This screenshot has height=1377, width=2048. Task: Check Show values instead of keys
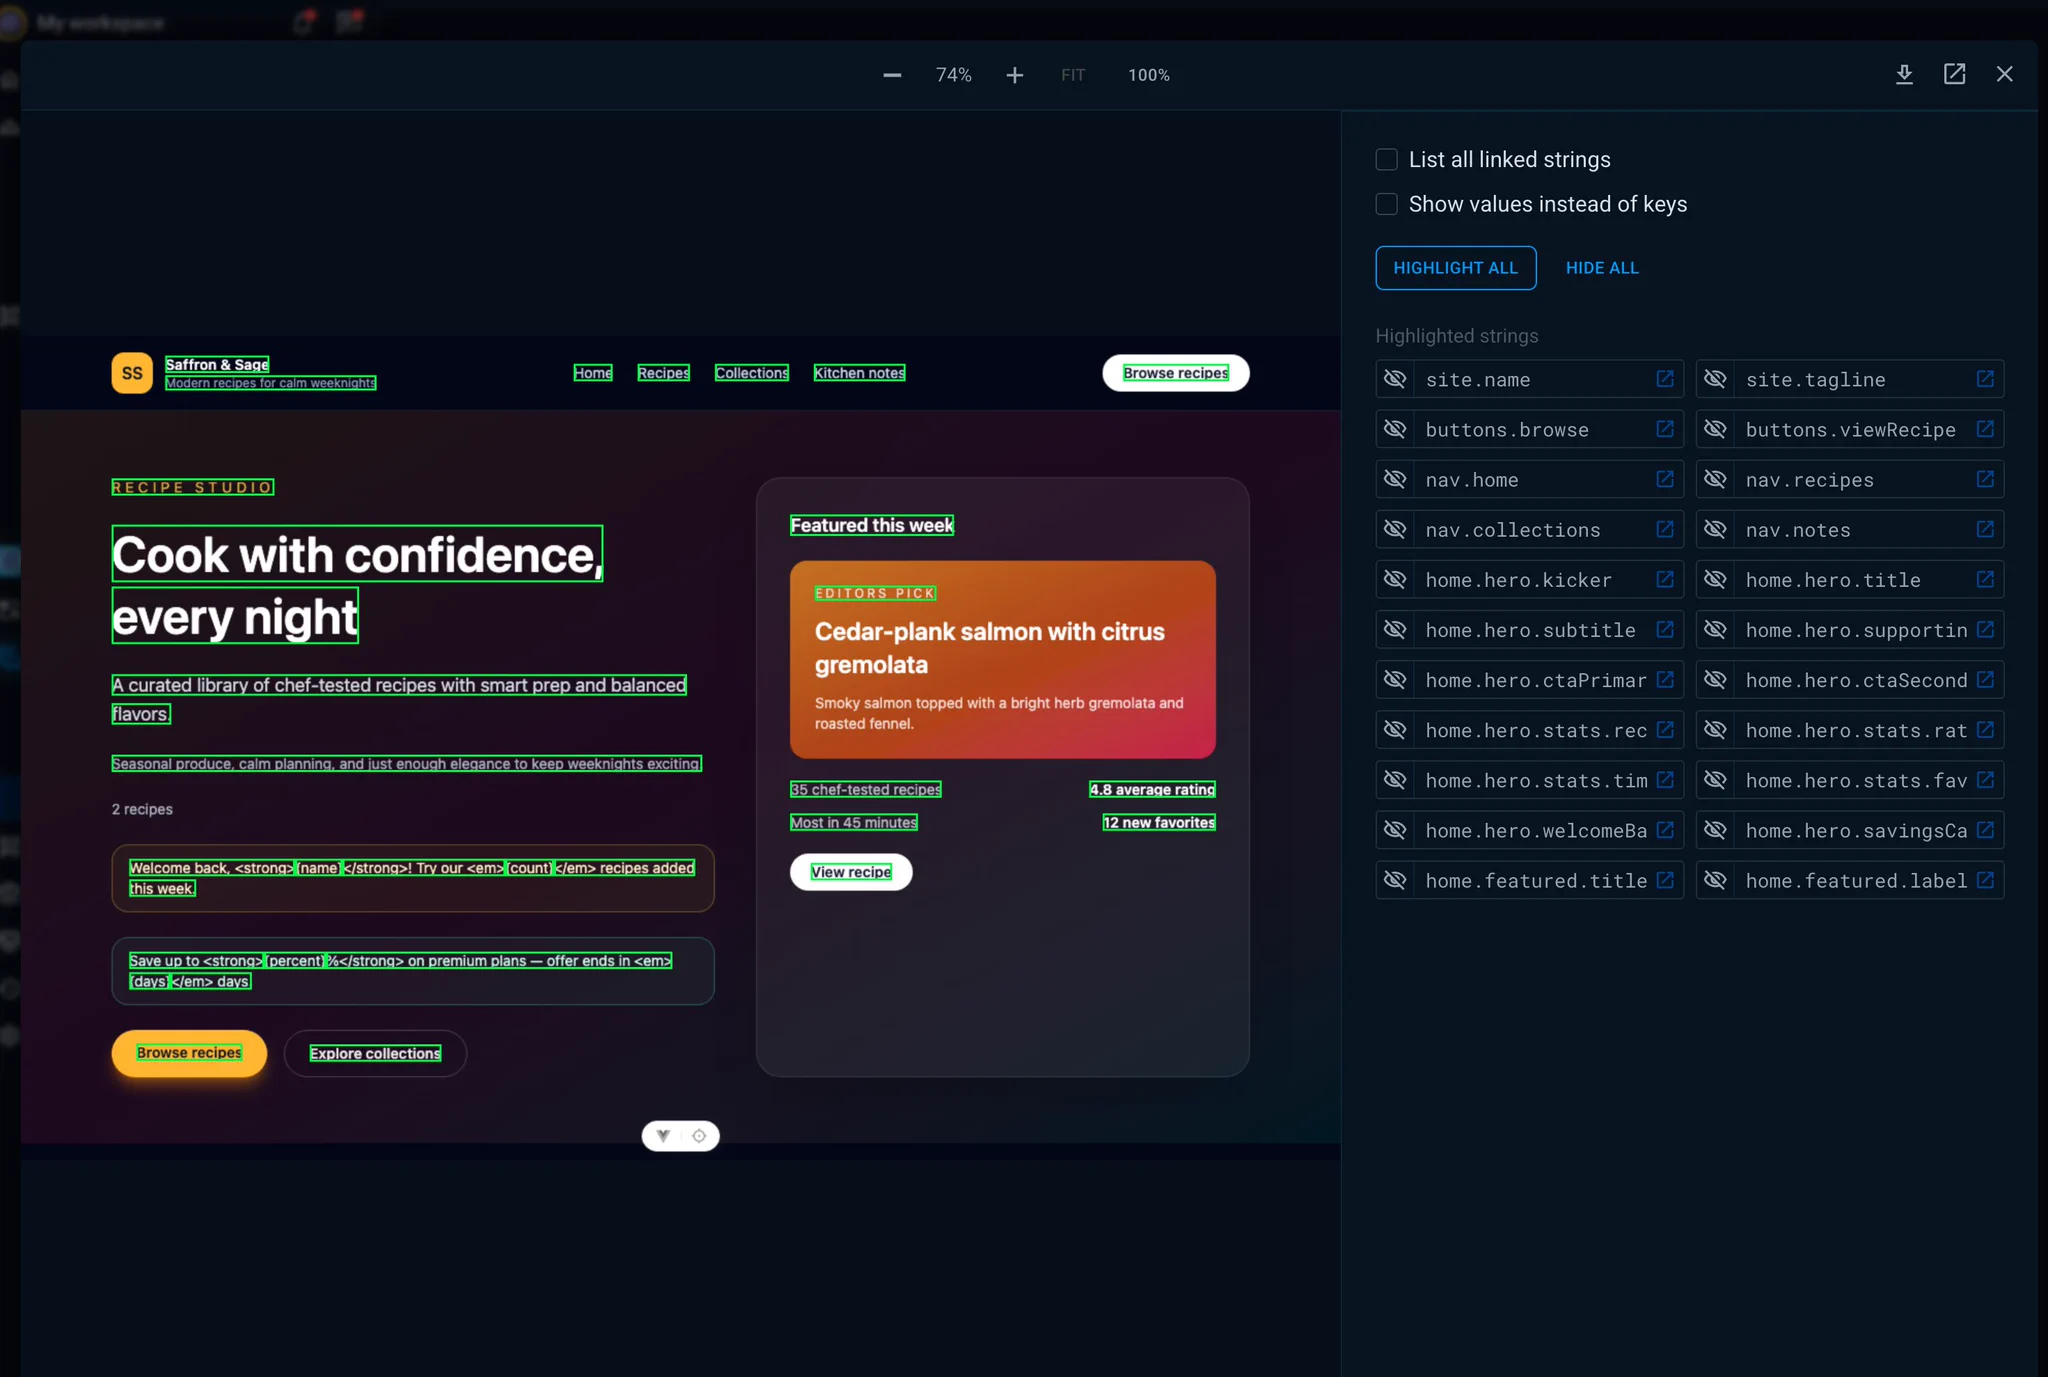1386,204
